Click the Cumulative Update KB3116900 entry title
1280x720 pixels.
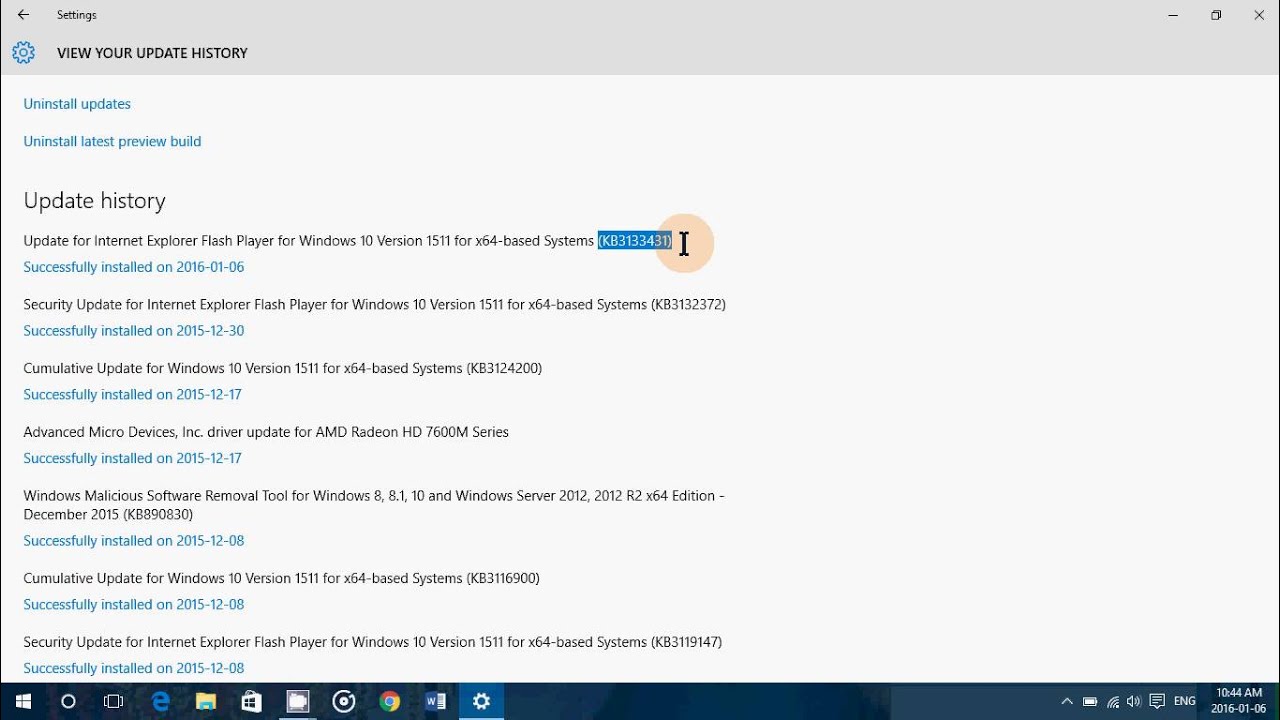click(282, 578)
